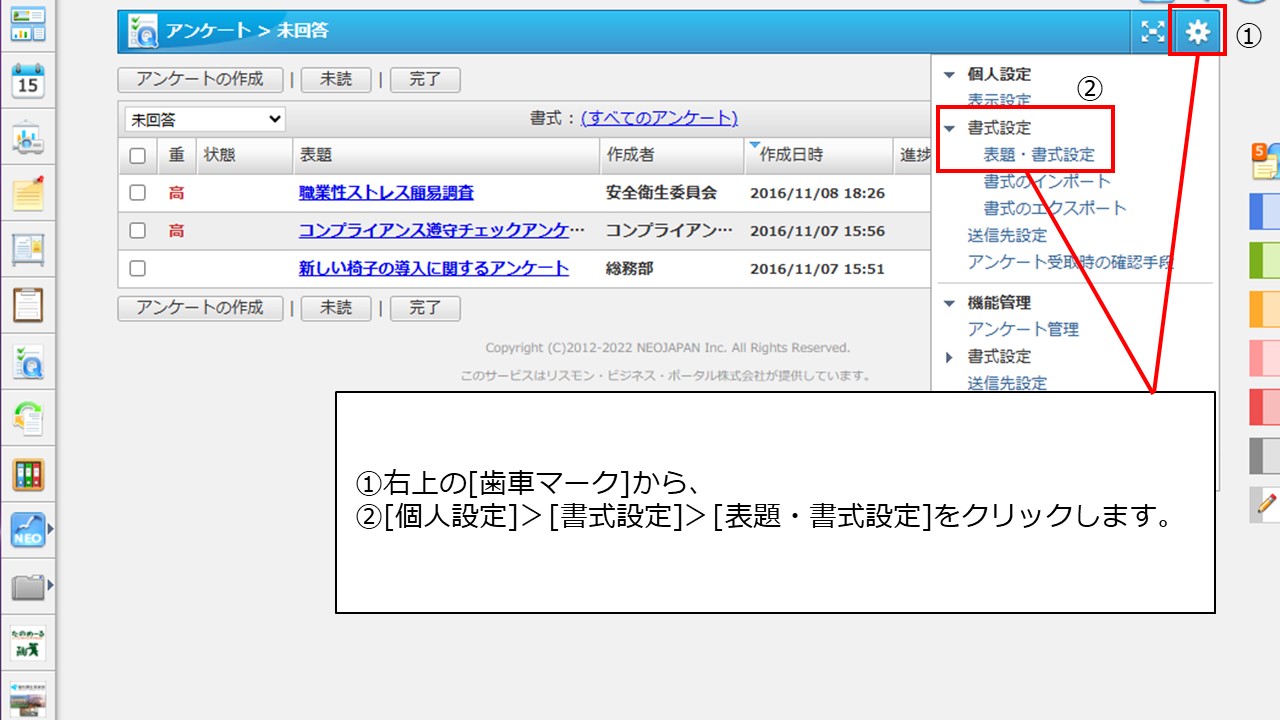Open the 未回答 status dropdown
1280x720 pixels.
(204, 118)
